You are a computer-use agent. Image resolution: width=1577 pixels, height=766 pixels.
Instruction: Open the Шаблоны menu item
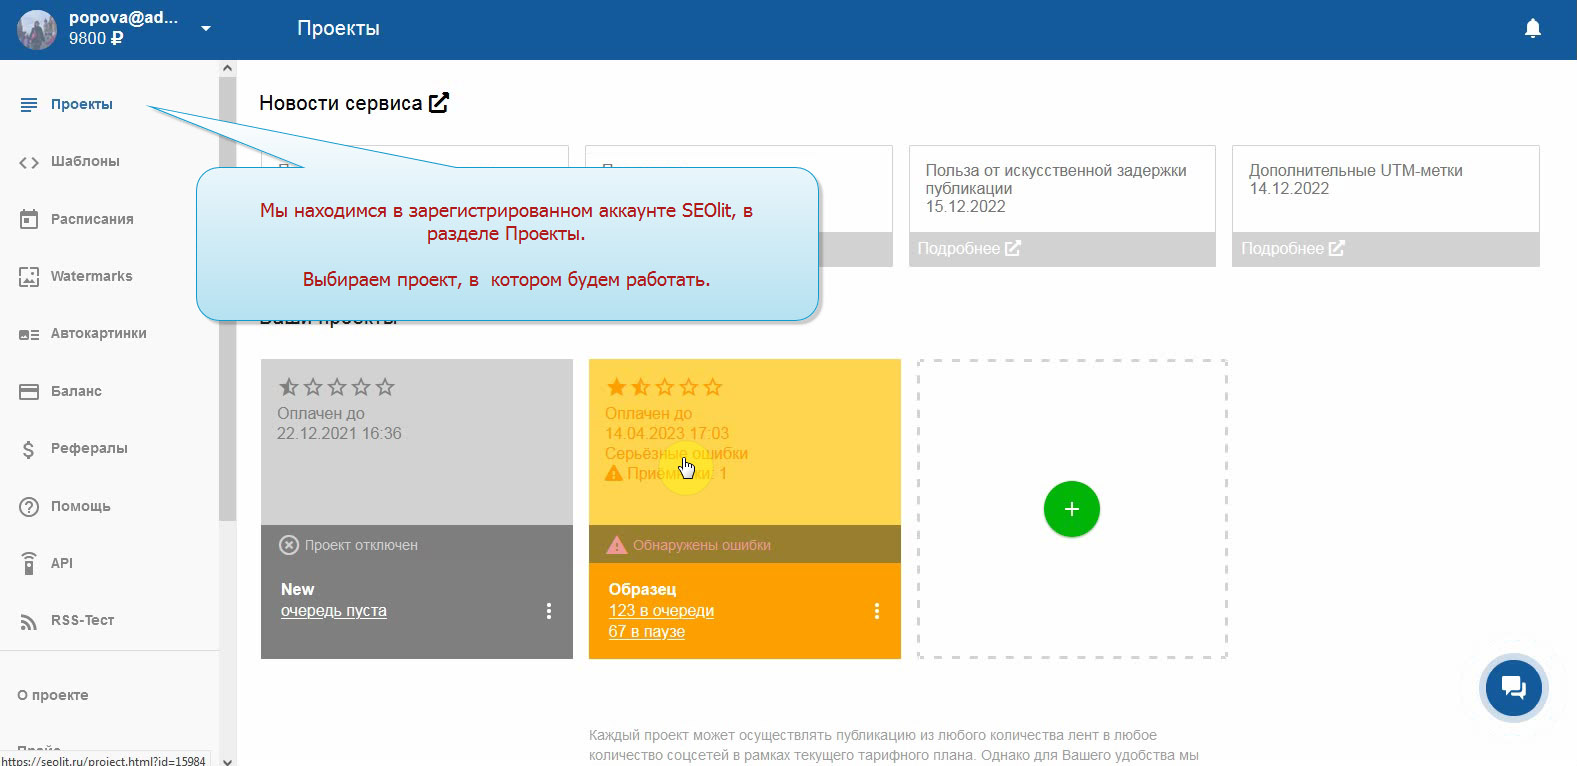click(85, 161)
